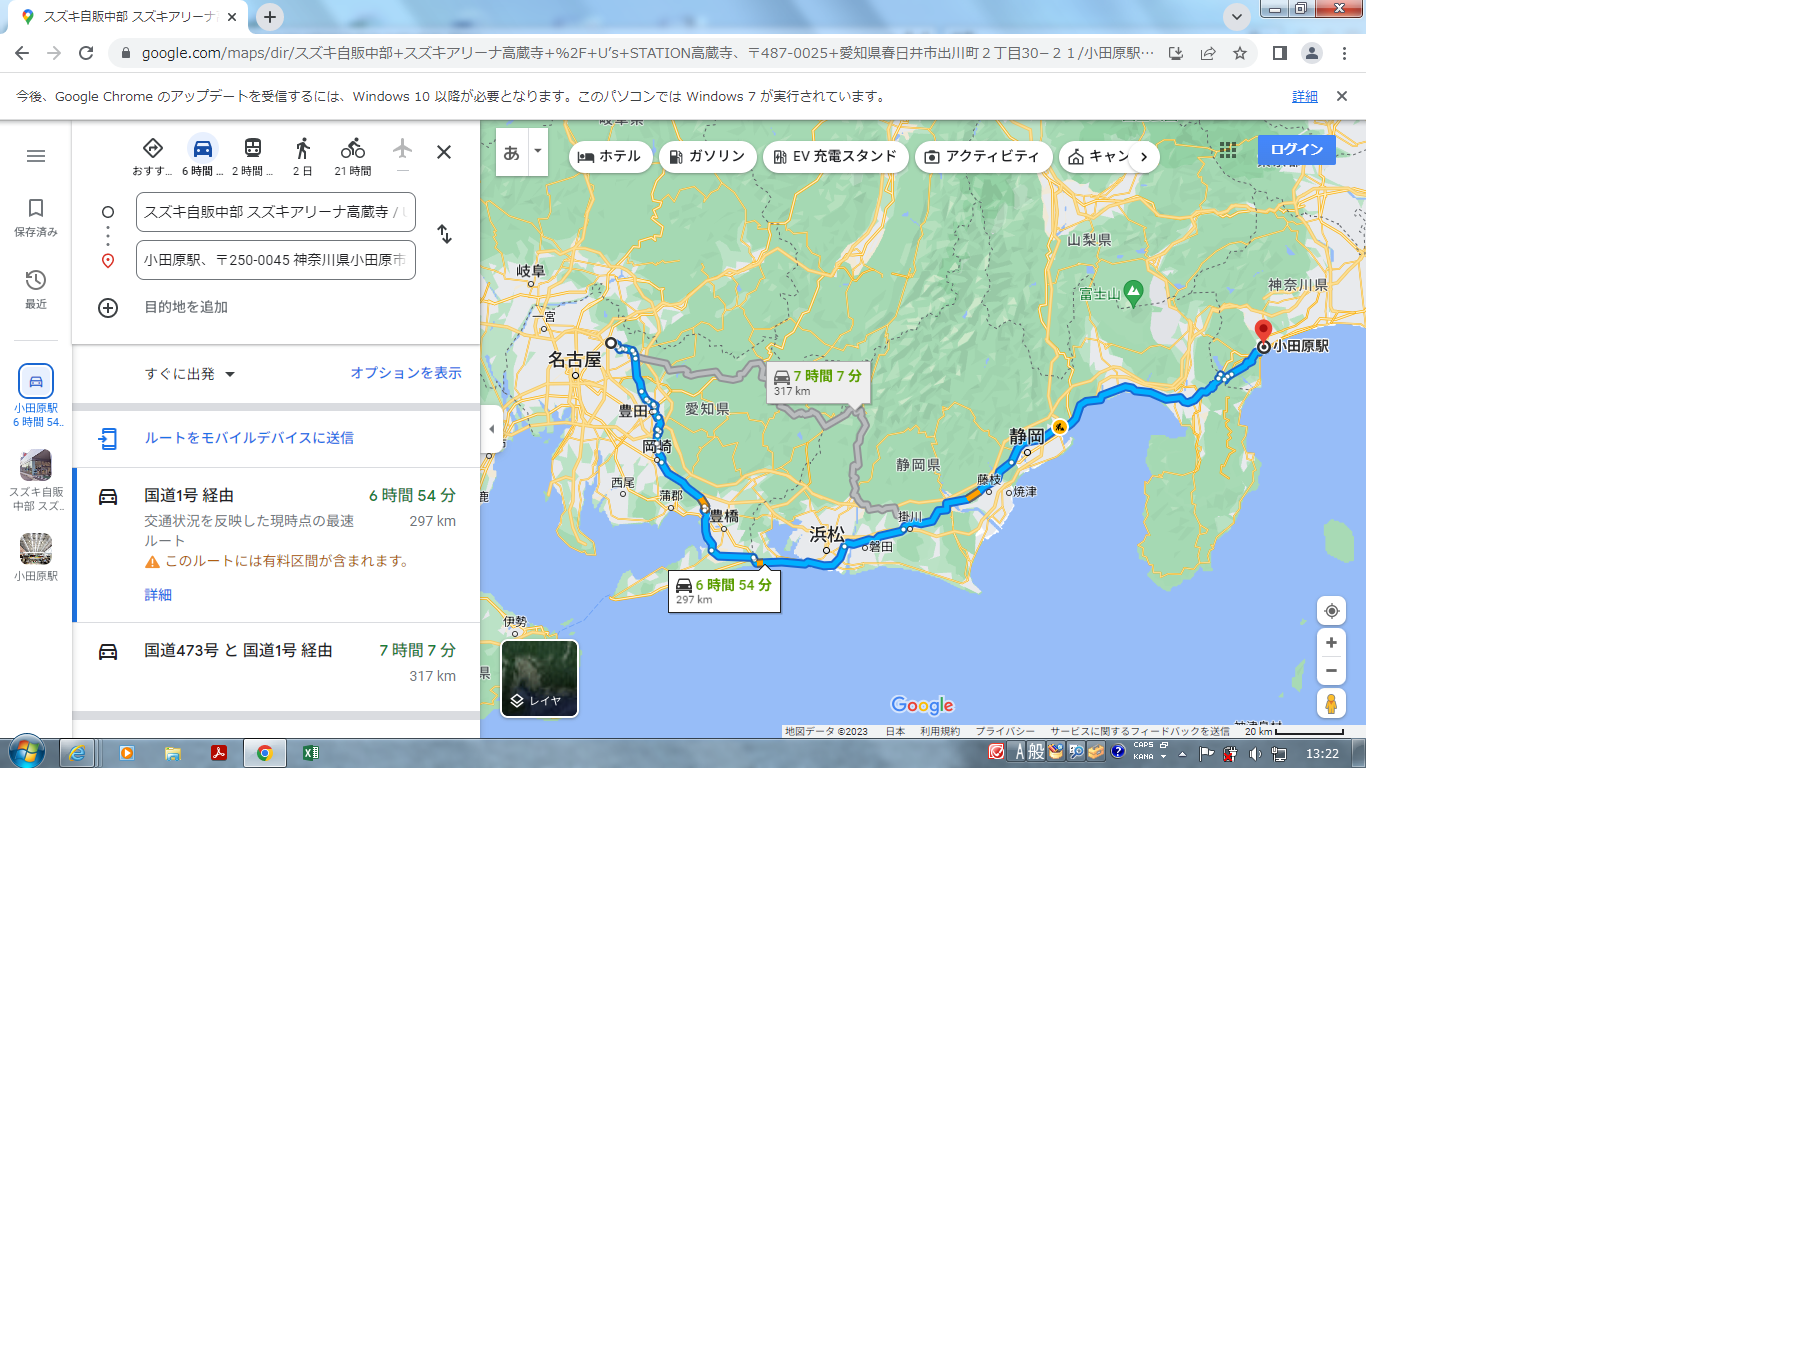This screenshot has height=1356, width=1807.
Task: Show more category chips with the chevron
Action: [1144, 157]
